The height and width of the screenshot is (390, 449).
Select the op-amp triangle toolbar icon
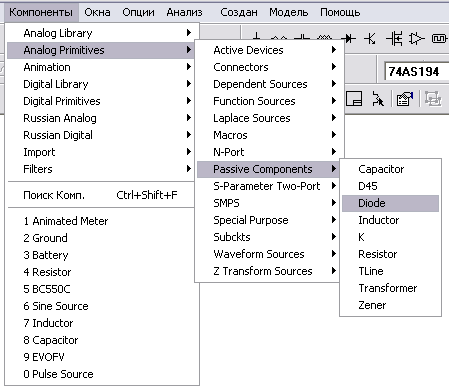click(x=417, y=39)
